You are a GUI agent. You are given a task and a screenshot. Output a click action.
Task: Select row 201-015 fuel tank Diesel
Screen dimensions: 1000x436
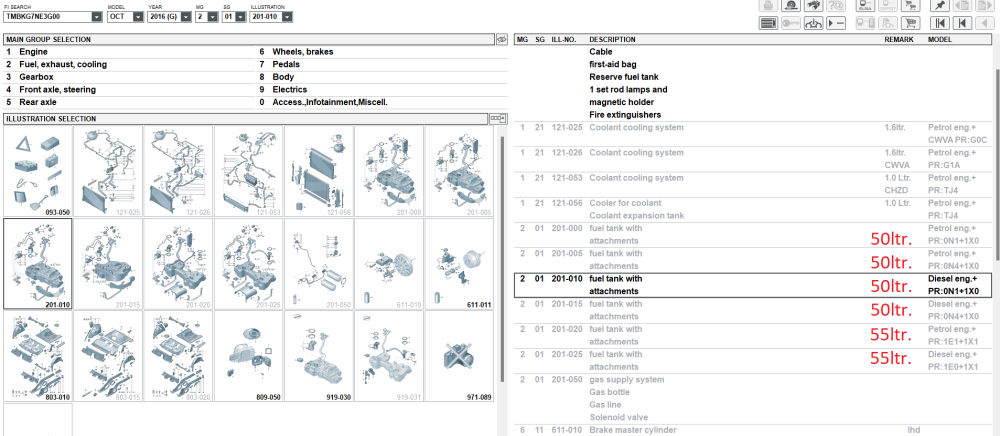click(x=754, y=310)
